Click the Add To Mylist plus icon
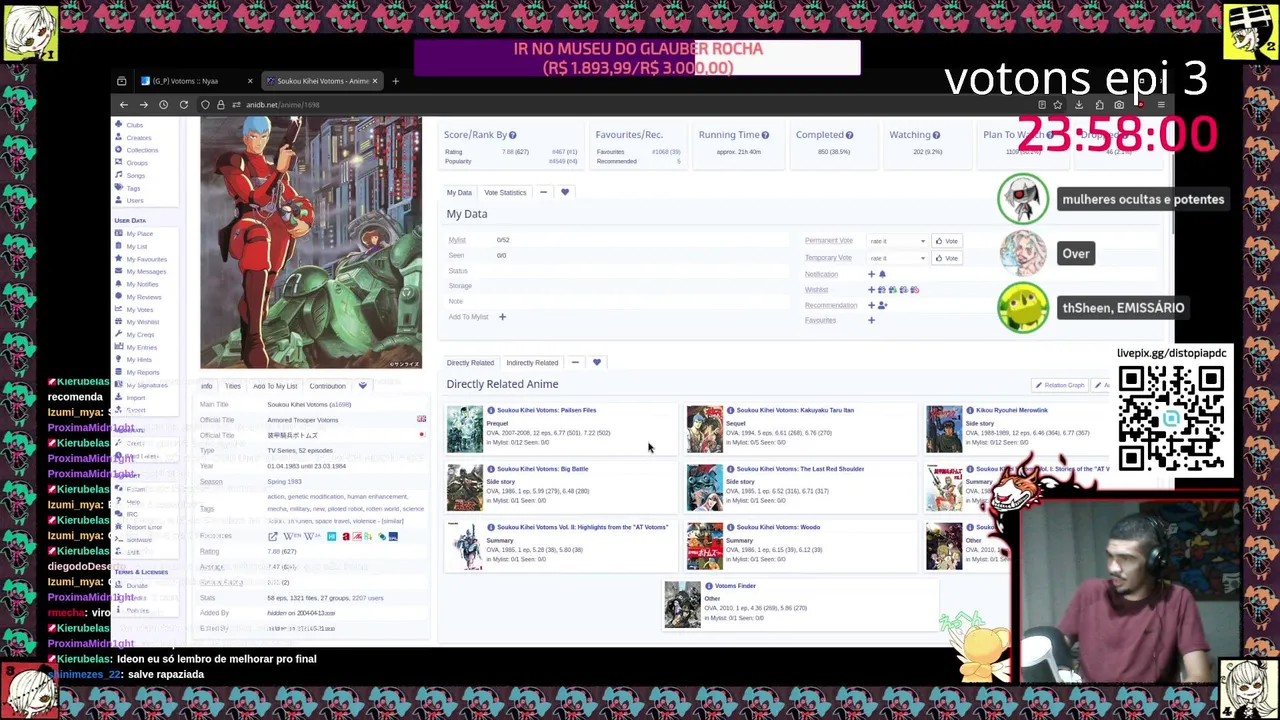This screenshot has height=720, width=1280. coord(502,317)
